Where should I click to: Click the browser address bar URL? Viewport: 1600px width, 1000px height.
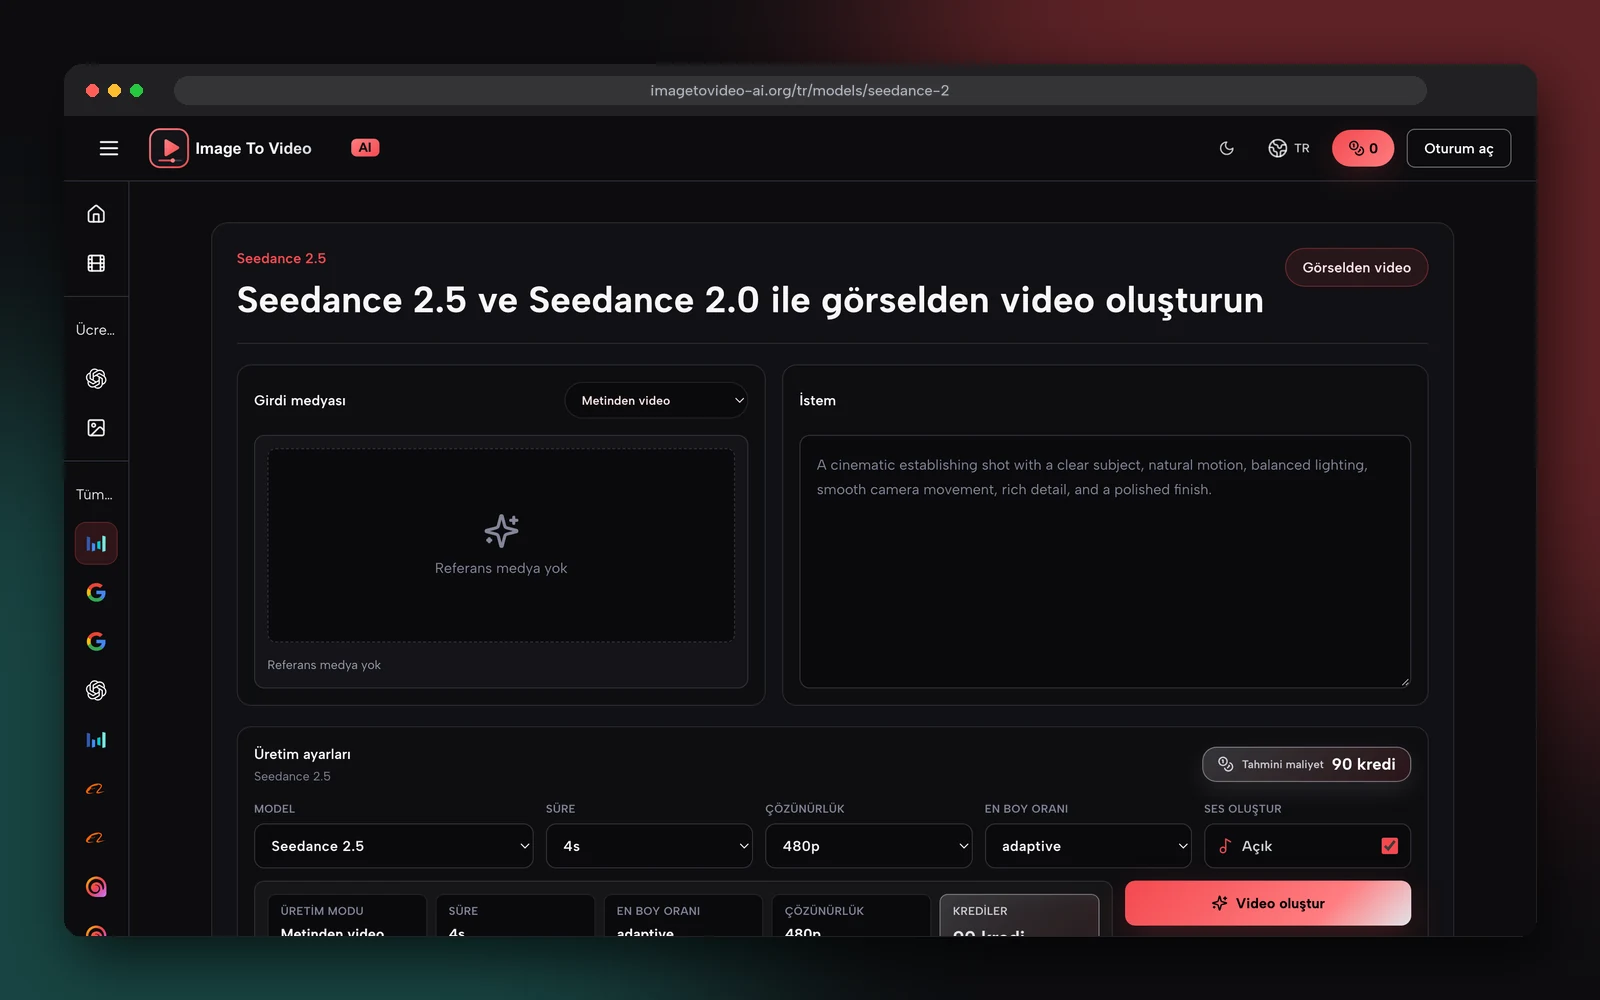800,91
